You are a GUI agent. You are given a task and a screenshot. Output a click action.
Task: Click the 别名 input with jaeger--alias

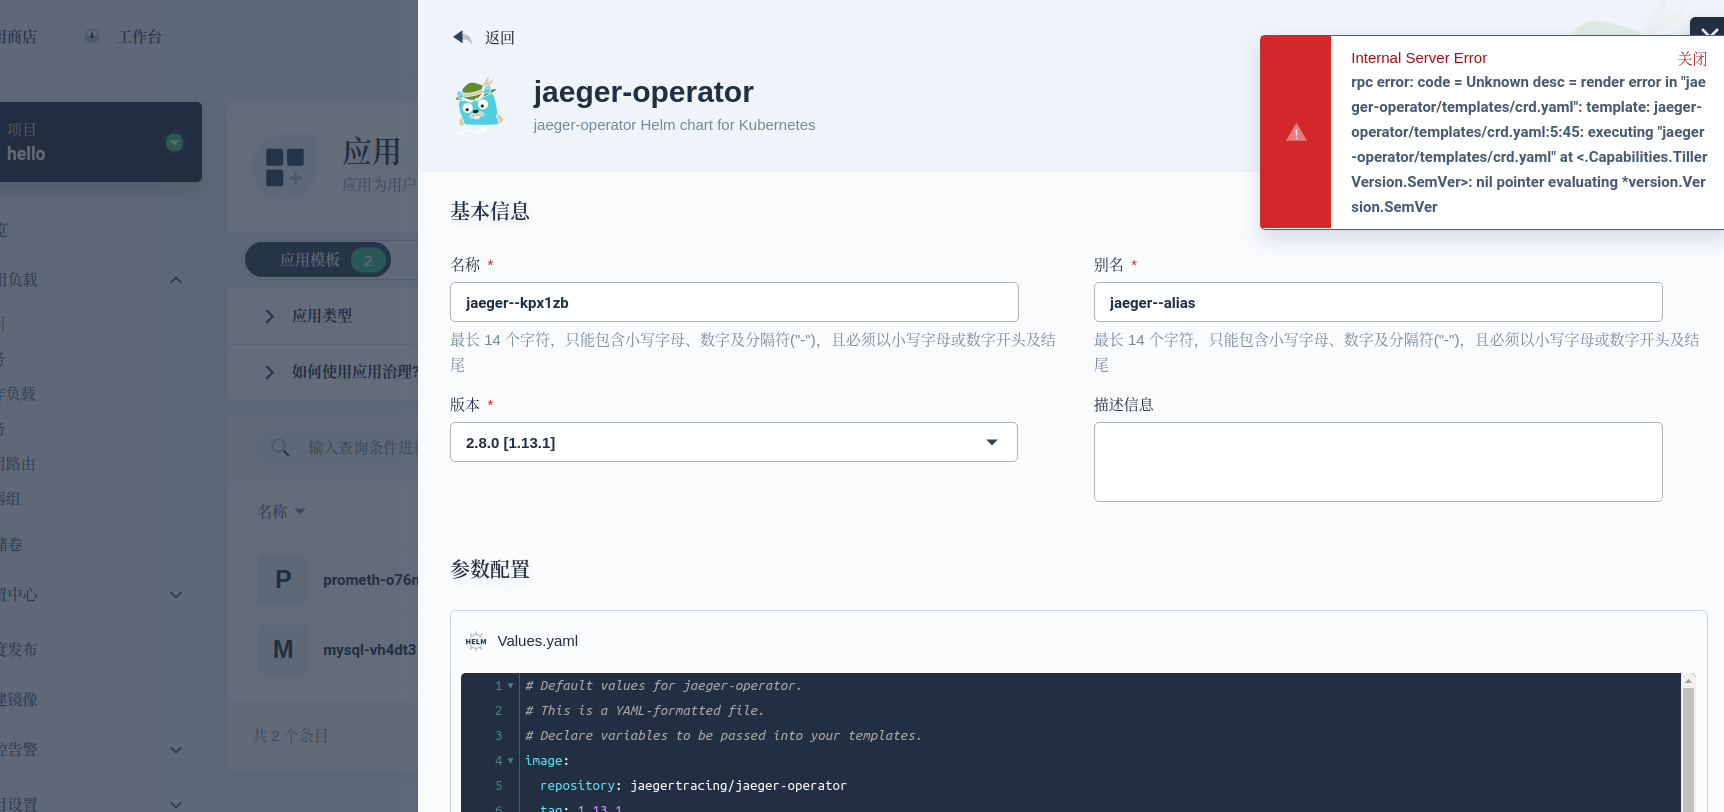click(x=1378, y=302)
